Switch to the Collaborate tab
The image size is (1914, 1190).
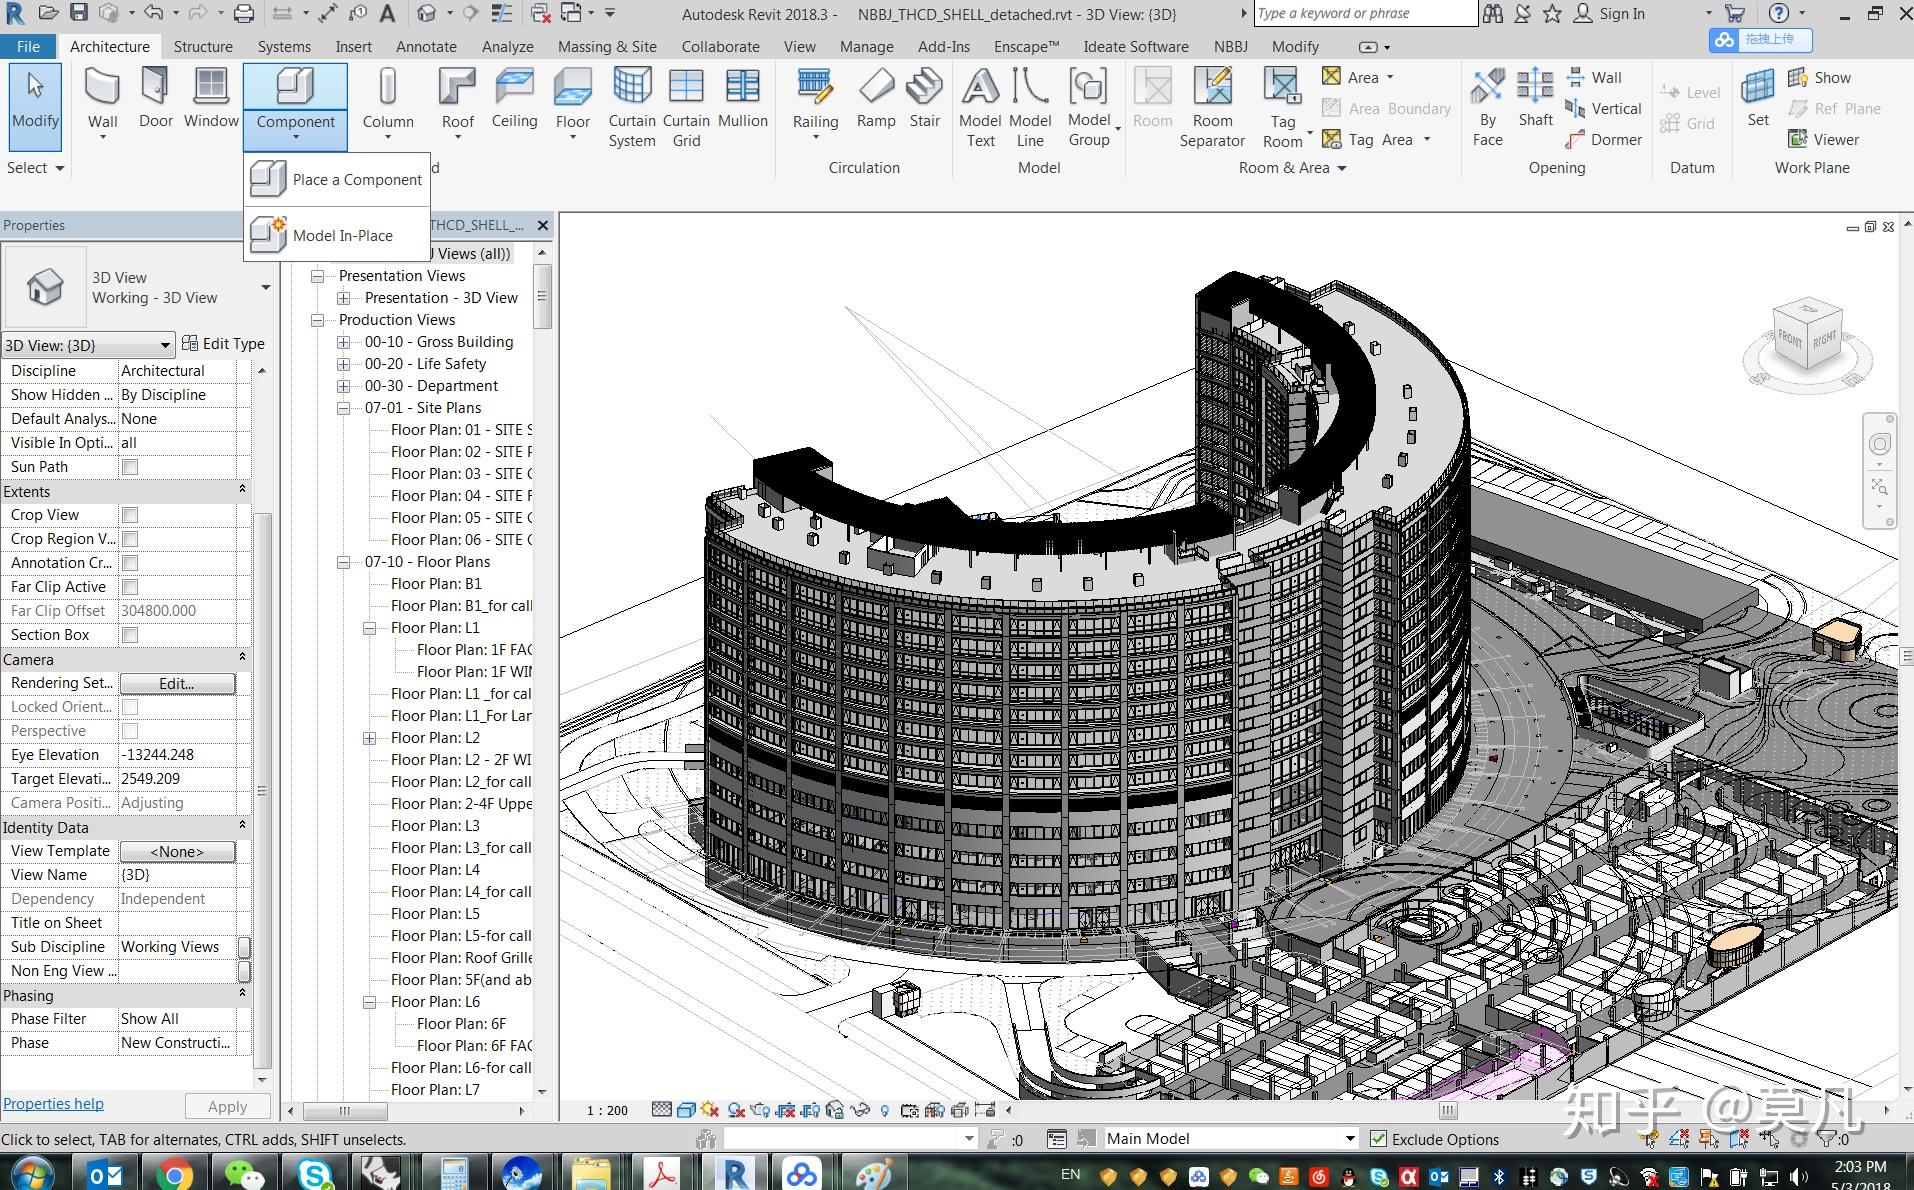click(720, 47)
